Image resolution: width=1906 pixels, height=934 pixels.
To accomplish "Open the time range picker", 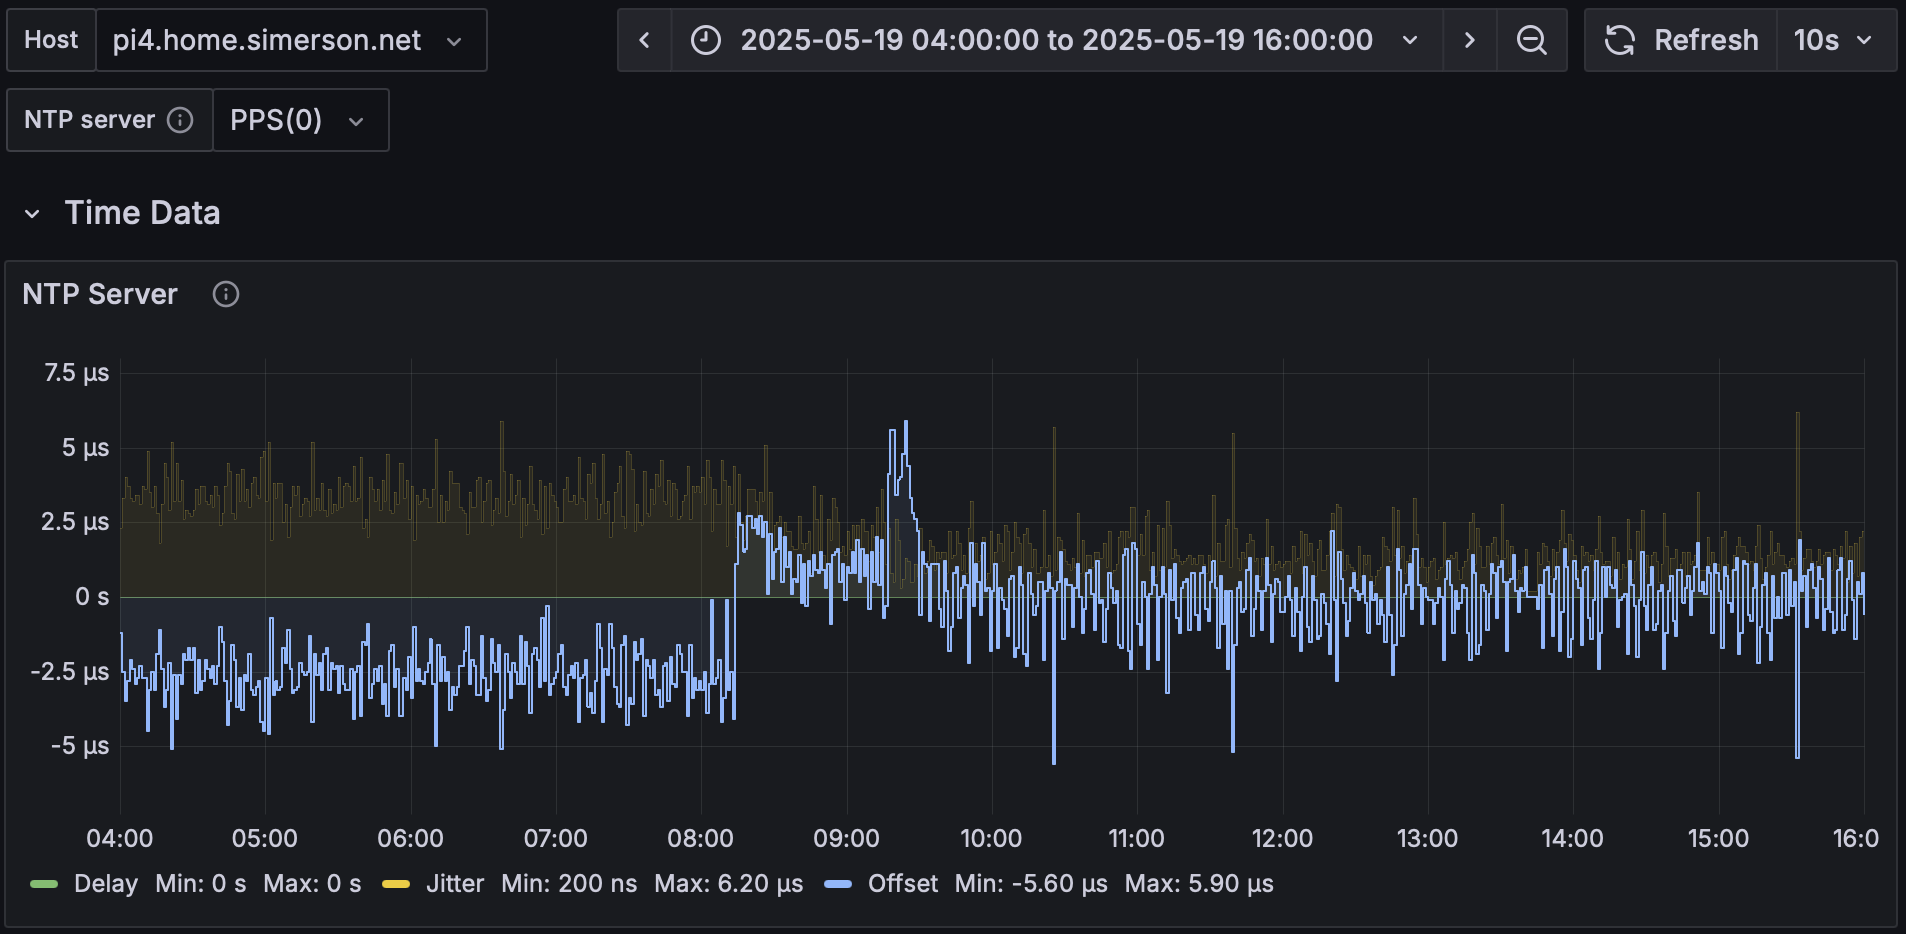I will pos(1056,40).
